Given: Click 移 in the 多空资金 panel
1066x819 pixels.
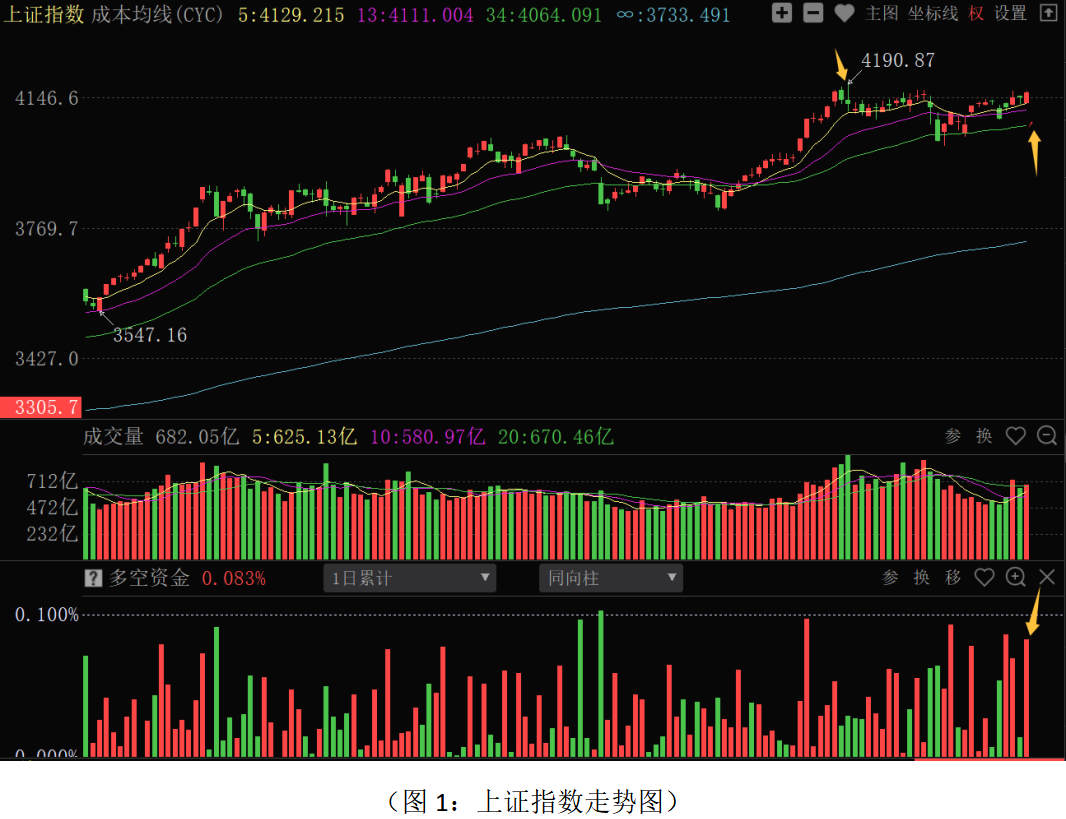Looking at the screenshot, I should pos(953,577).
